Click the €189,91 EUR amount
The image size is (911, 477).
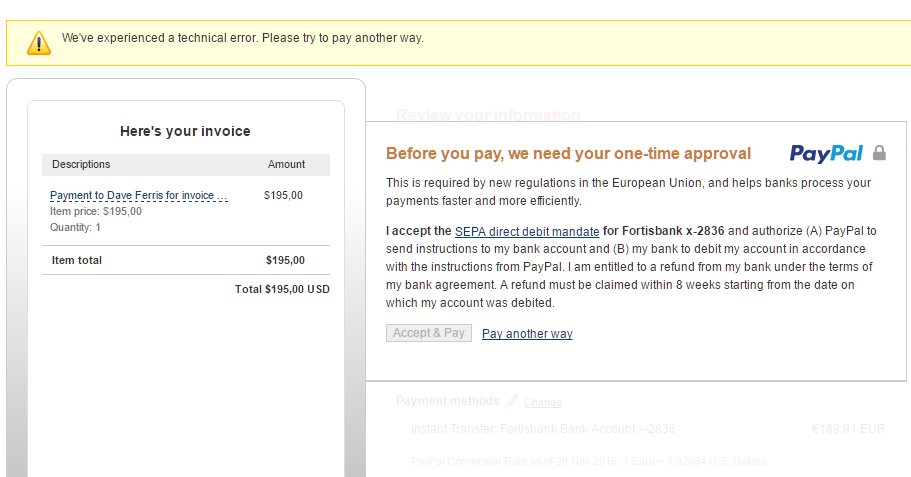click(848, 429)
